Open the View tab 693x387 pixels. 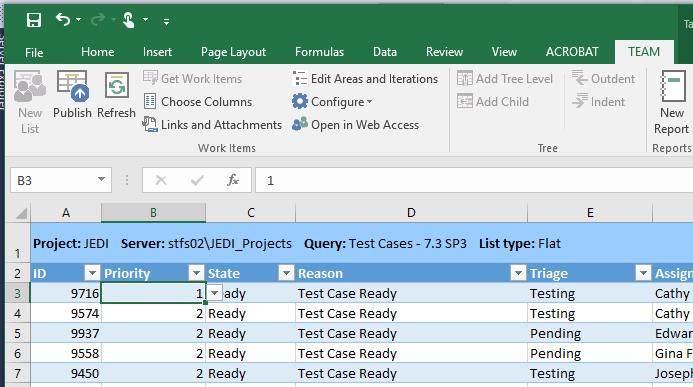[504, 52]
